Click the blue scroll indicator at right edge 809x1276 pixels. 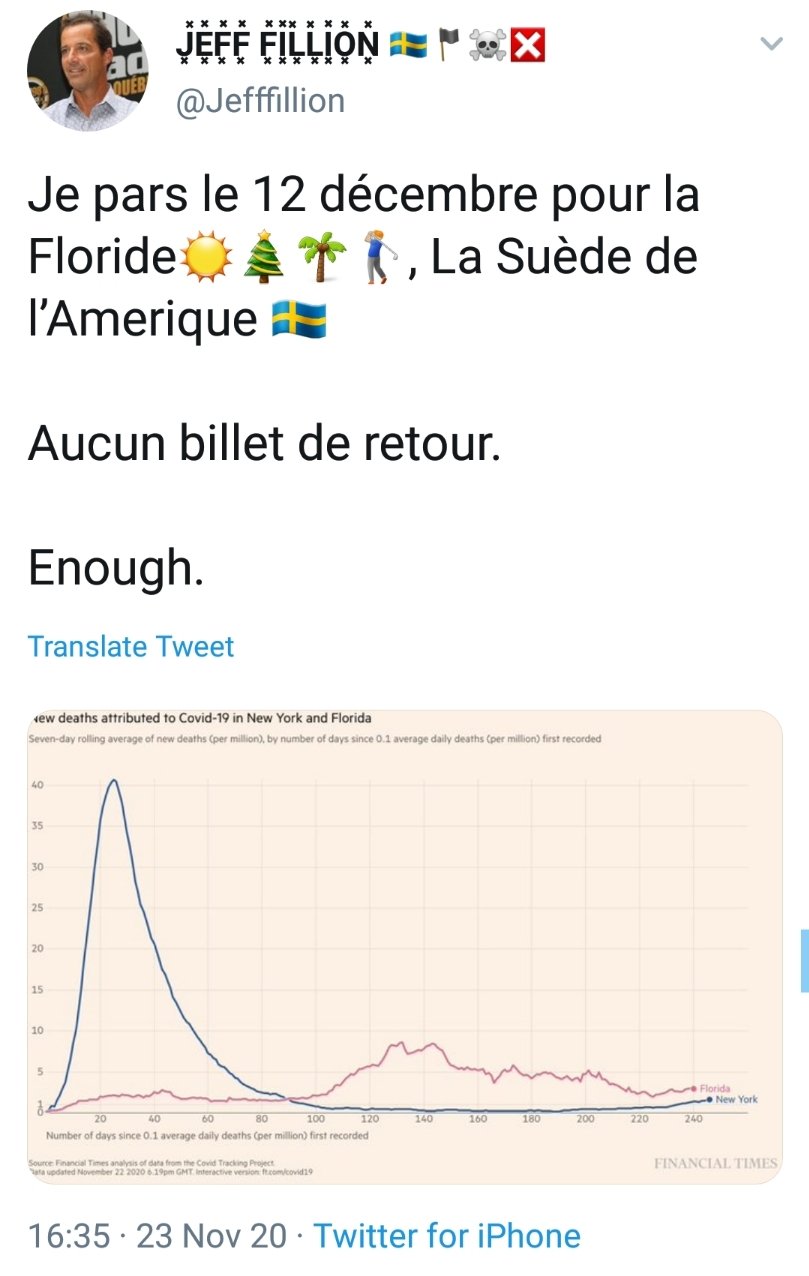804,959
